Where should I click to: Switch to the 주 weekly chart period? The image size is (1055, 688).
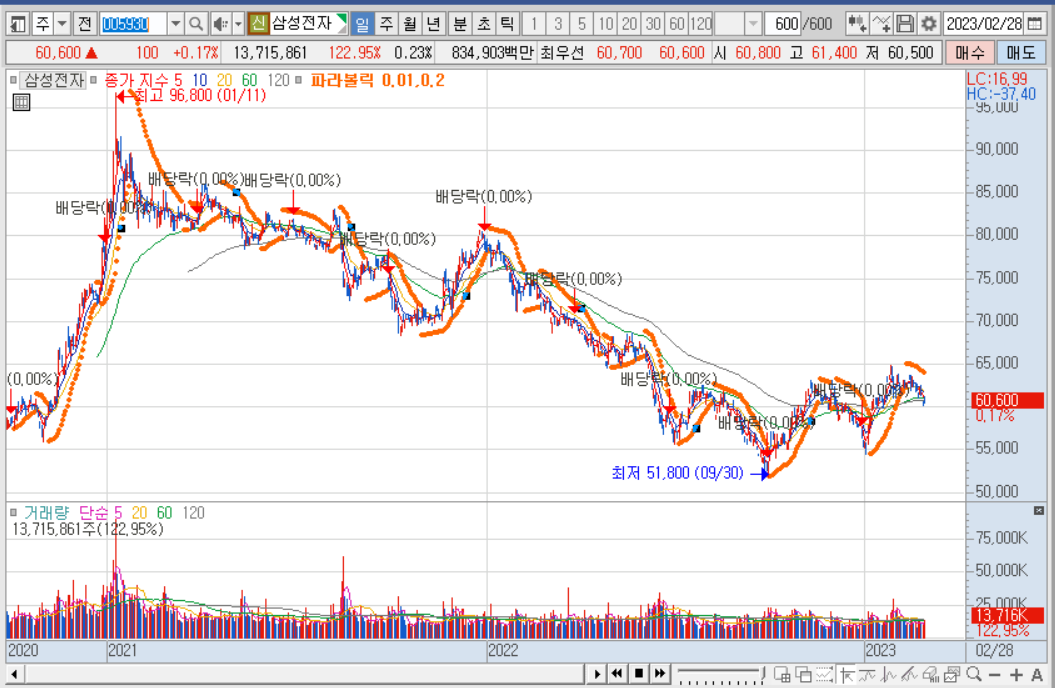[386, 24]
